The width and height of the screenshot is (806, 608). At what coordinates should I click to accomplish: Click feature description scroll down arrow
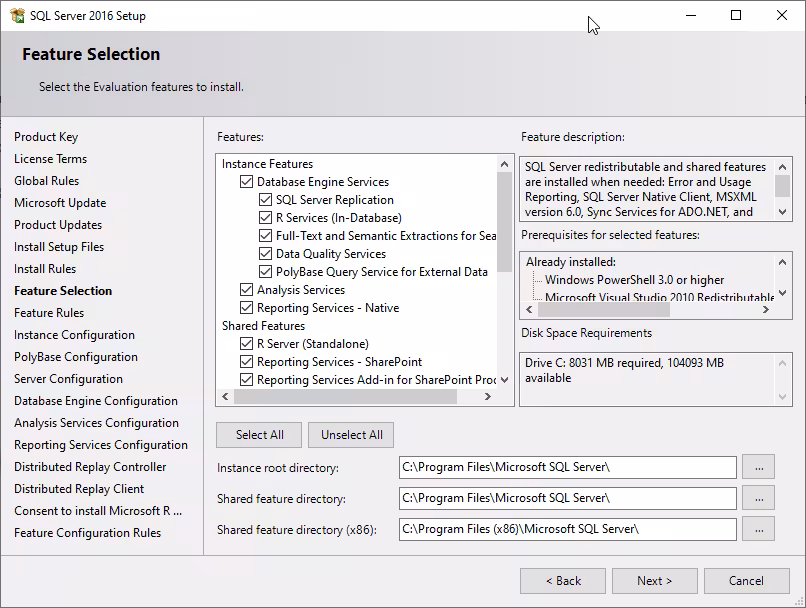coord(782,212)
